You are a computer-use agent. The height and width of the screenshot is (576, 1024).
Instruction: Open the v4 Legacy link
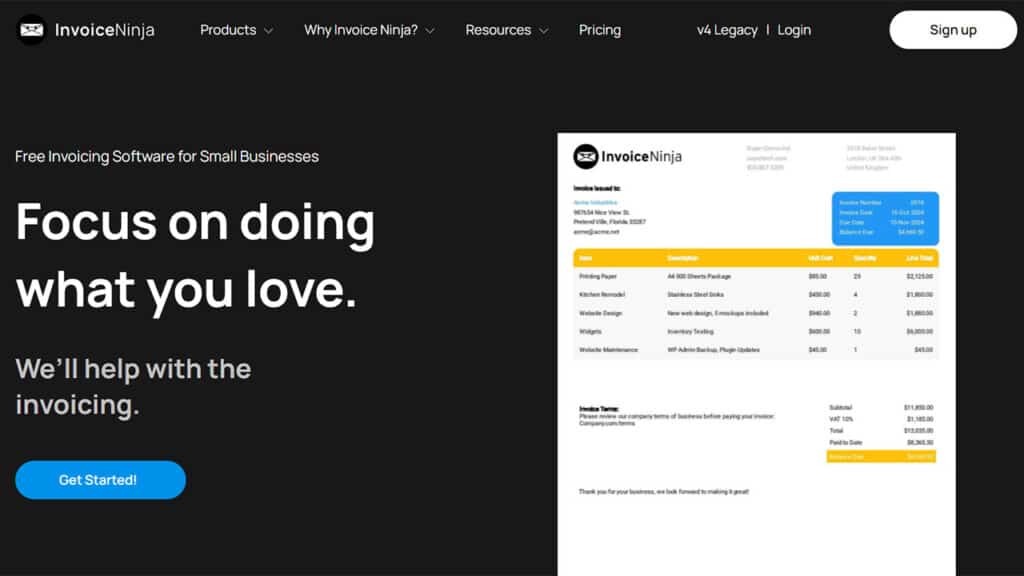pyautogui.click(x=727, y=30)
